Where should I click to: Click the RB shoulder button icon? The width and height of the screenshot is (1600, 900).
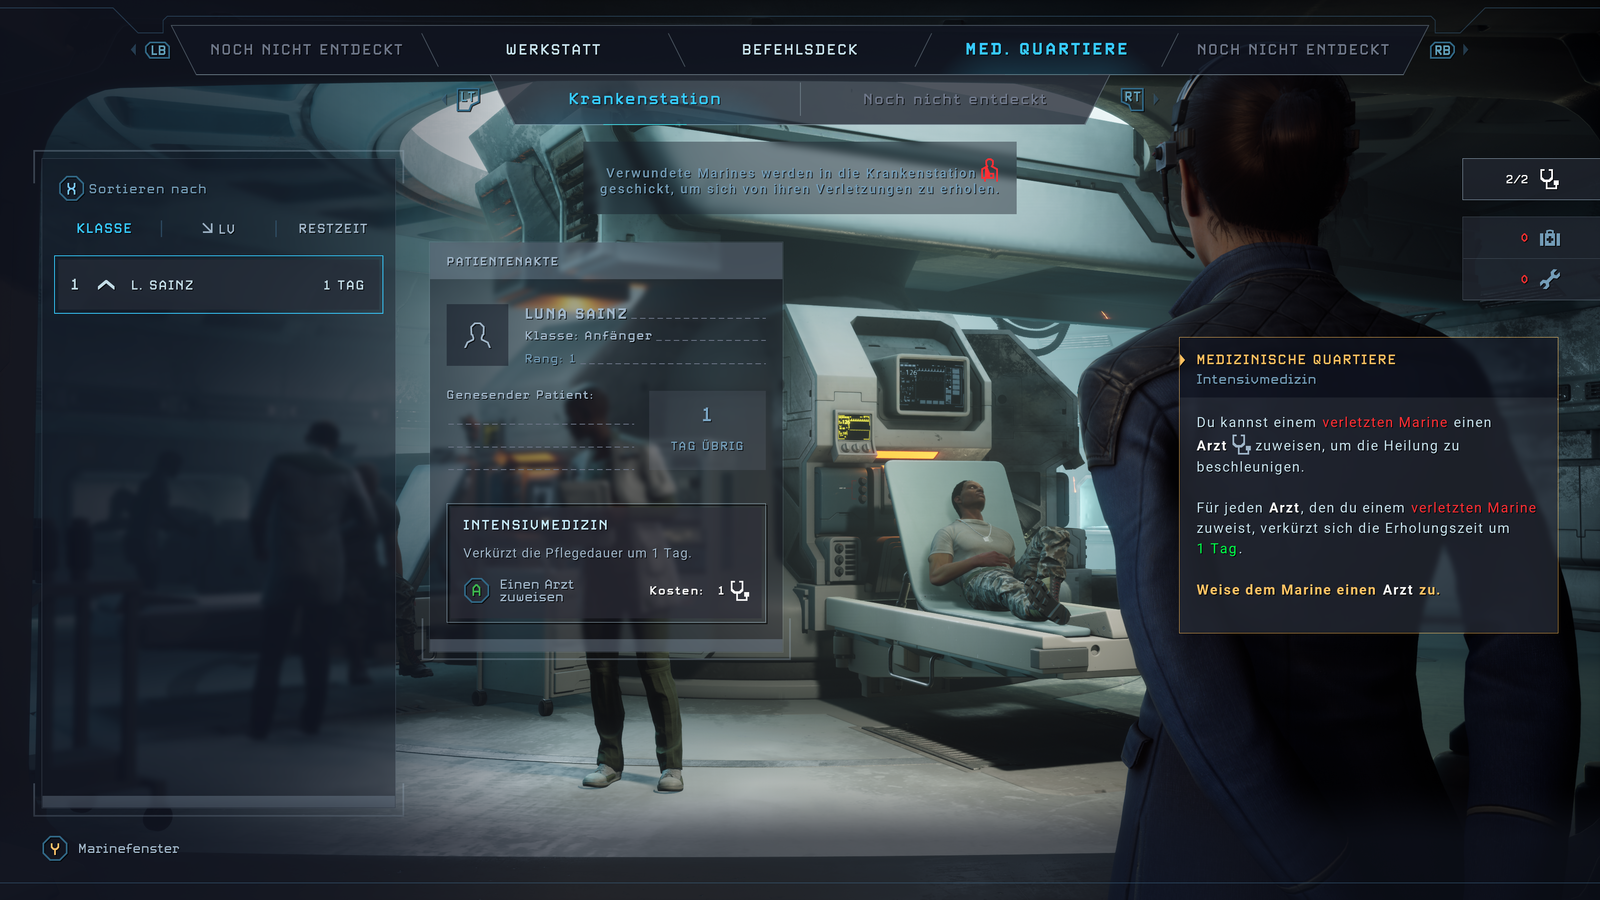(x=1441, y=50)
